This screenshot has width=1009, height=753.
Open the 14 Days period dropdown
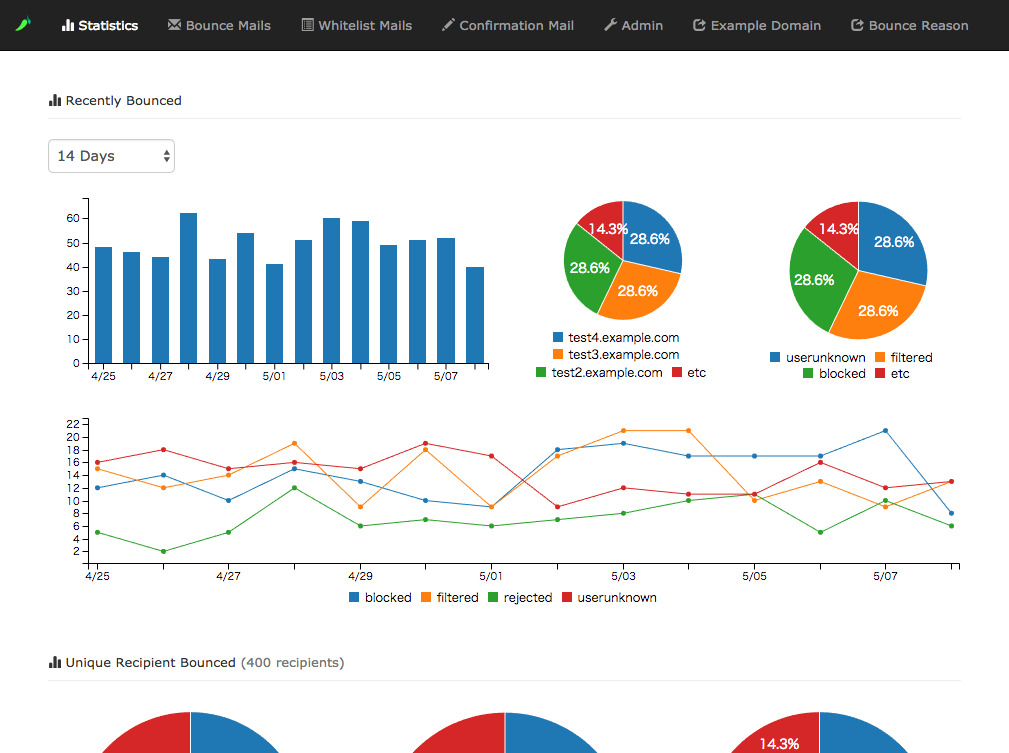tap(111, 156)
